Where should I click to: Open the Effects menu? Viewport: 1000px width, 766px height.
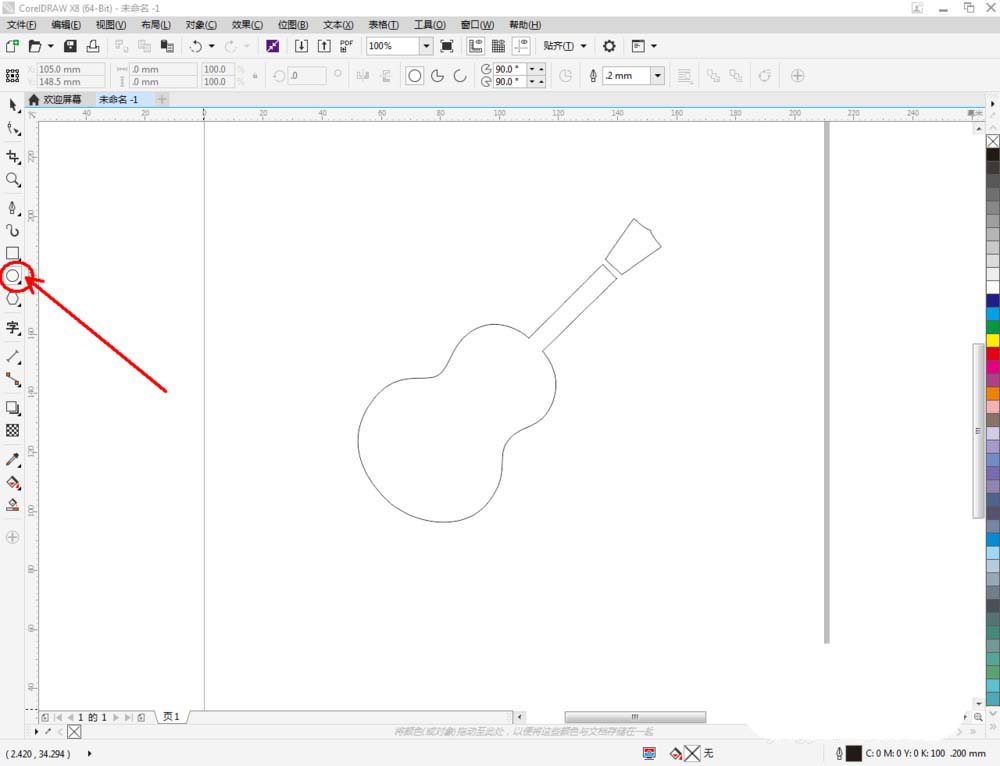pyautogui.click(x=247, y=25)
